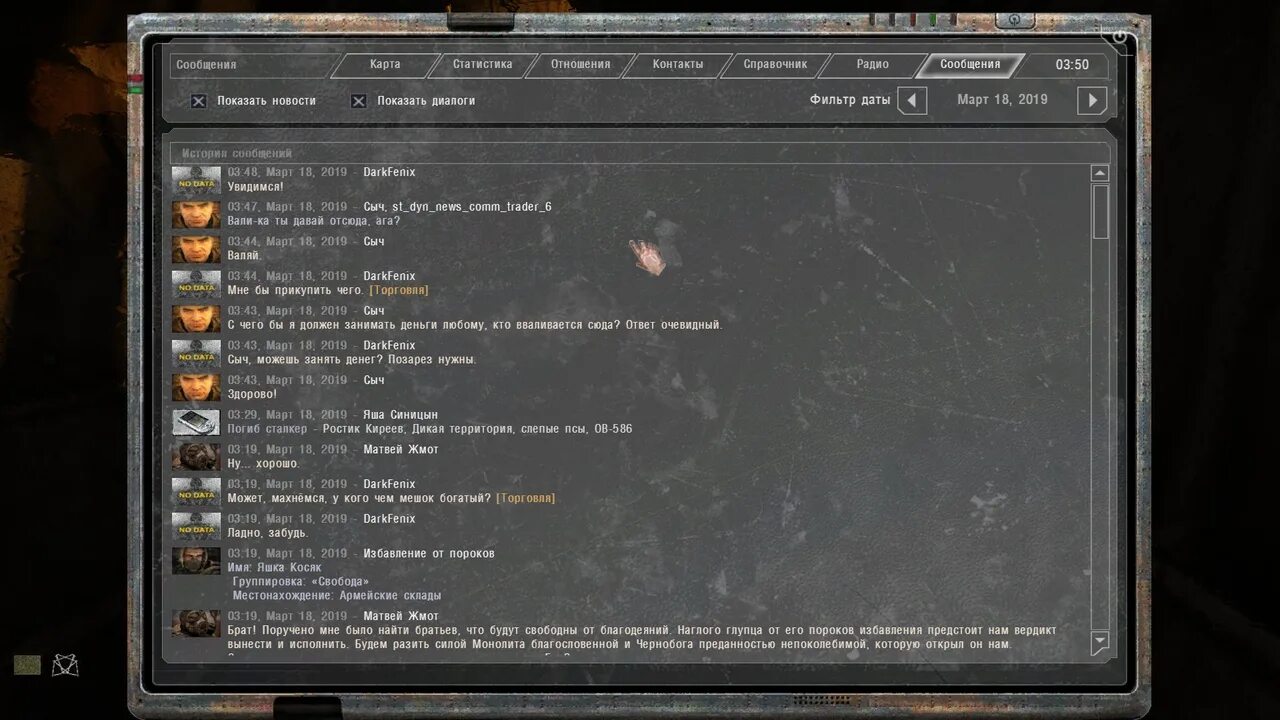
Task: Click message text "Увидимся!"
Action: pyautogui.click(x=255, y=187)
